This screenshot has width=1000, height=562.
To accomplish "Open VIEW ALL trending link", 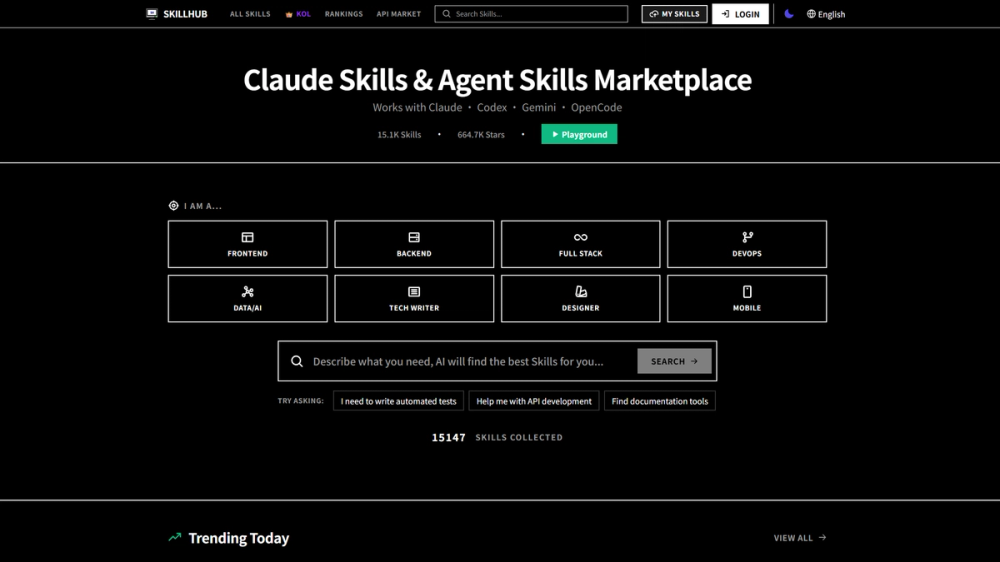I will pos(800,538).
